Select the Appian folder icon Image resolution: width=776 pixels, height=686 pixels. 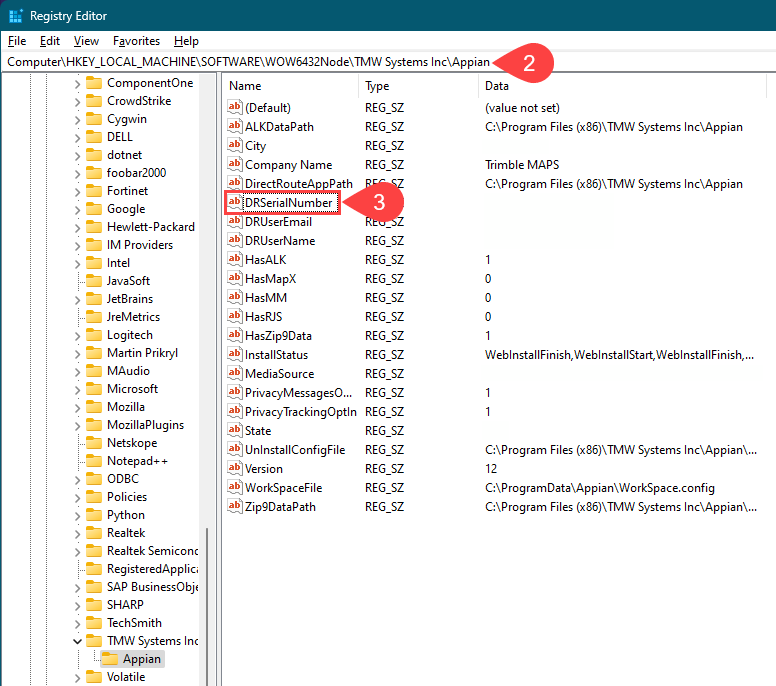point(110,659)
